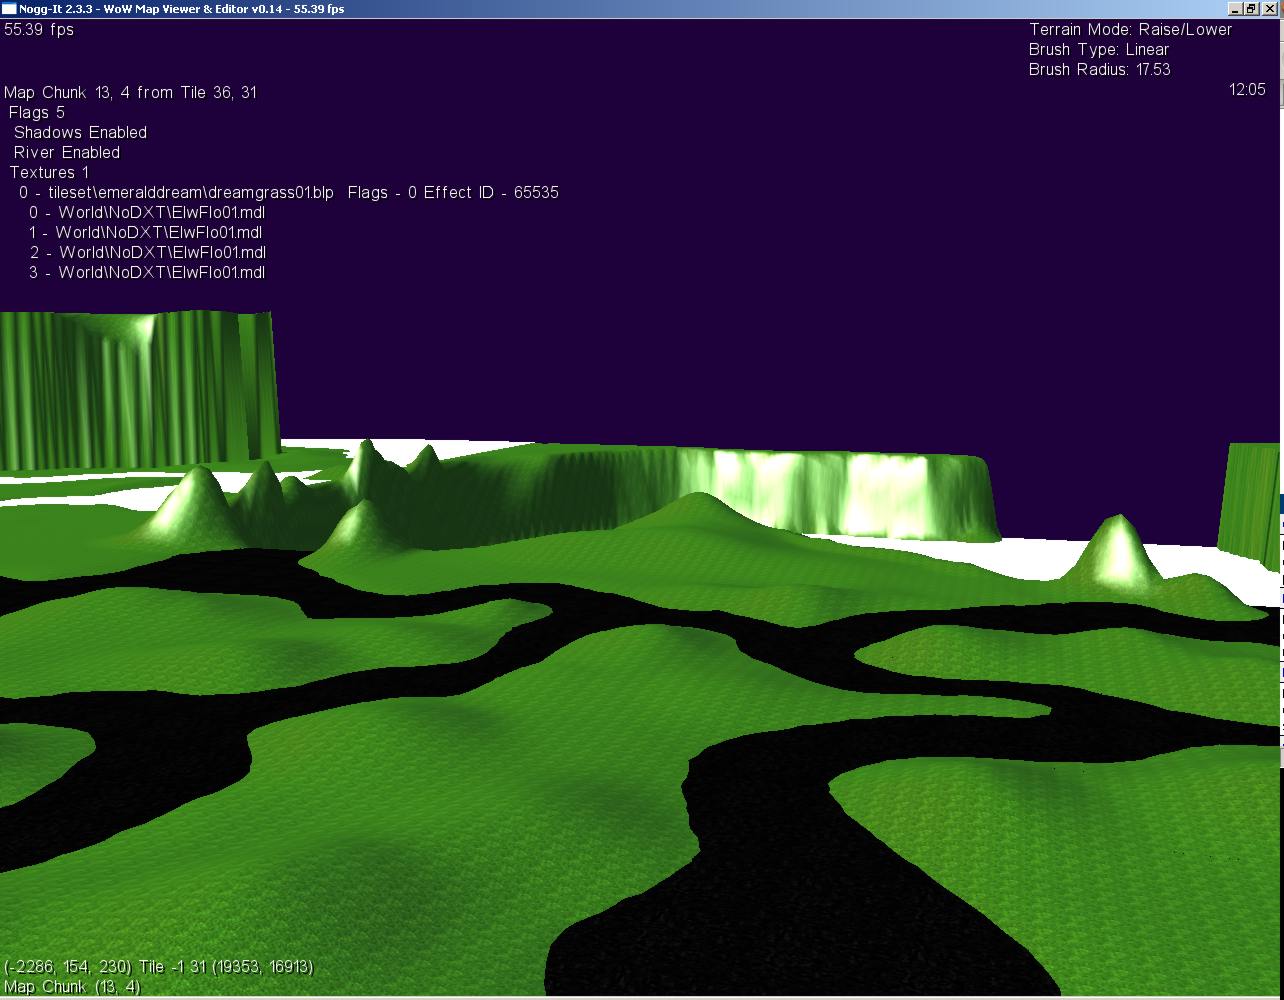Image resolution: width=1284 pixels, height=1000 pixels.
Task: Click model entry '3 - World\NoDXT\ElwFlo01.mdl'
Action: click(x=147, y=272)
